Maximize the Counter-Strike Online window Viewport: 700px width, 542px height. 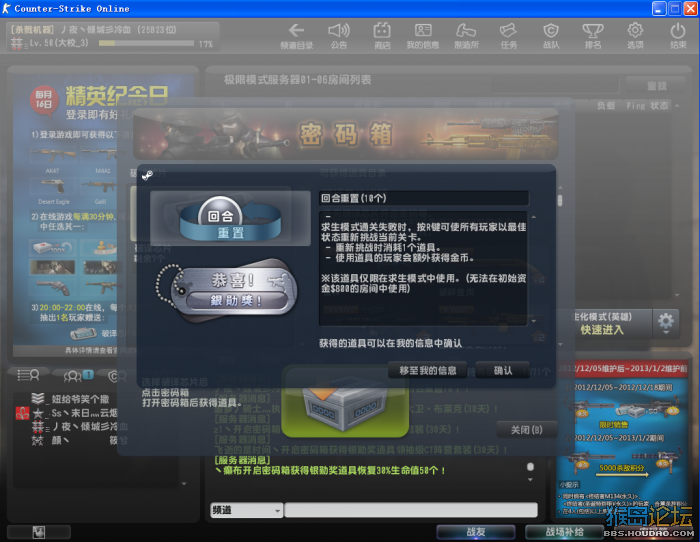675,8
